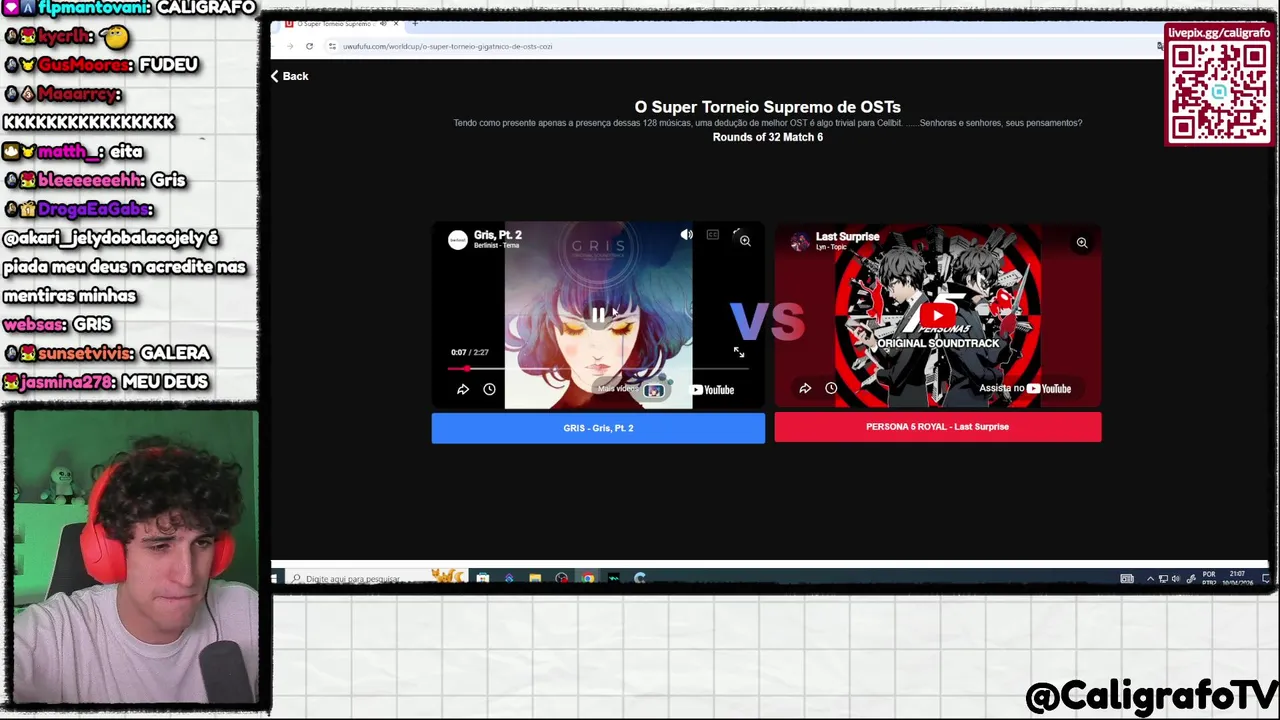Zoom the Last Surprise video with magnifier
1280x720 pixels.
coord(1081,243)
